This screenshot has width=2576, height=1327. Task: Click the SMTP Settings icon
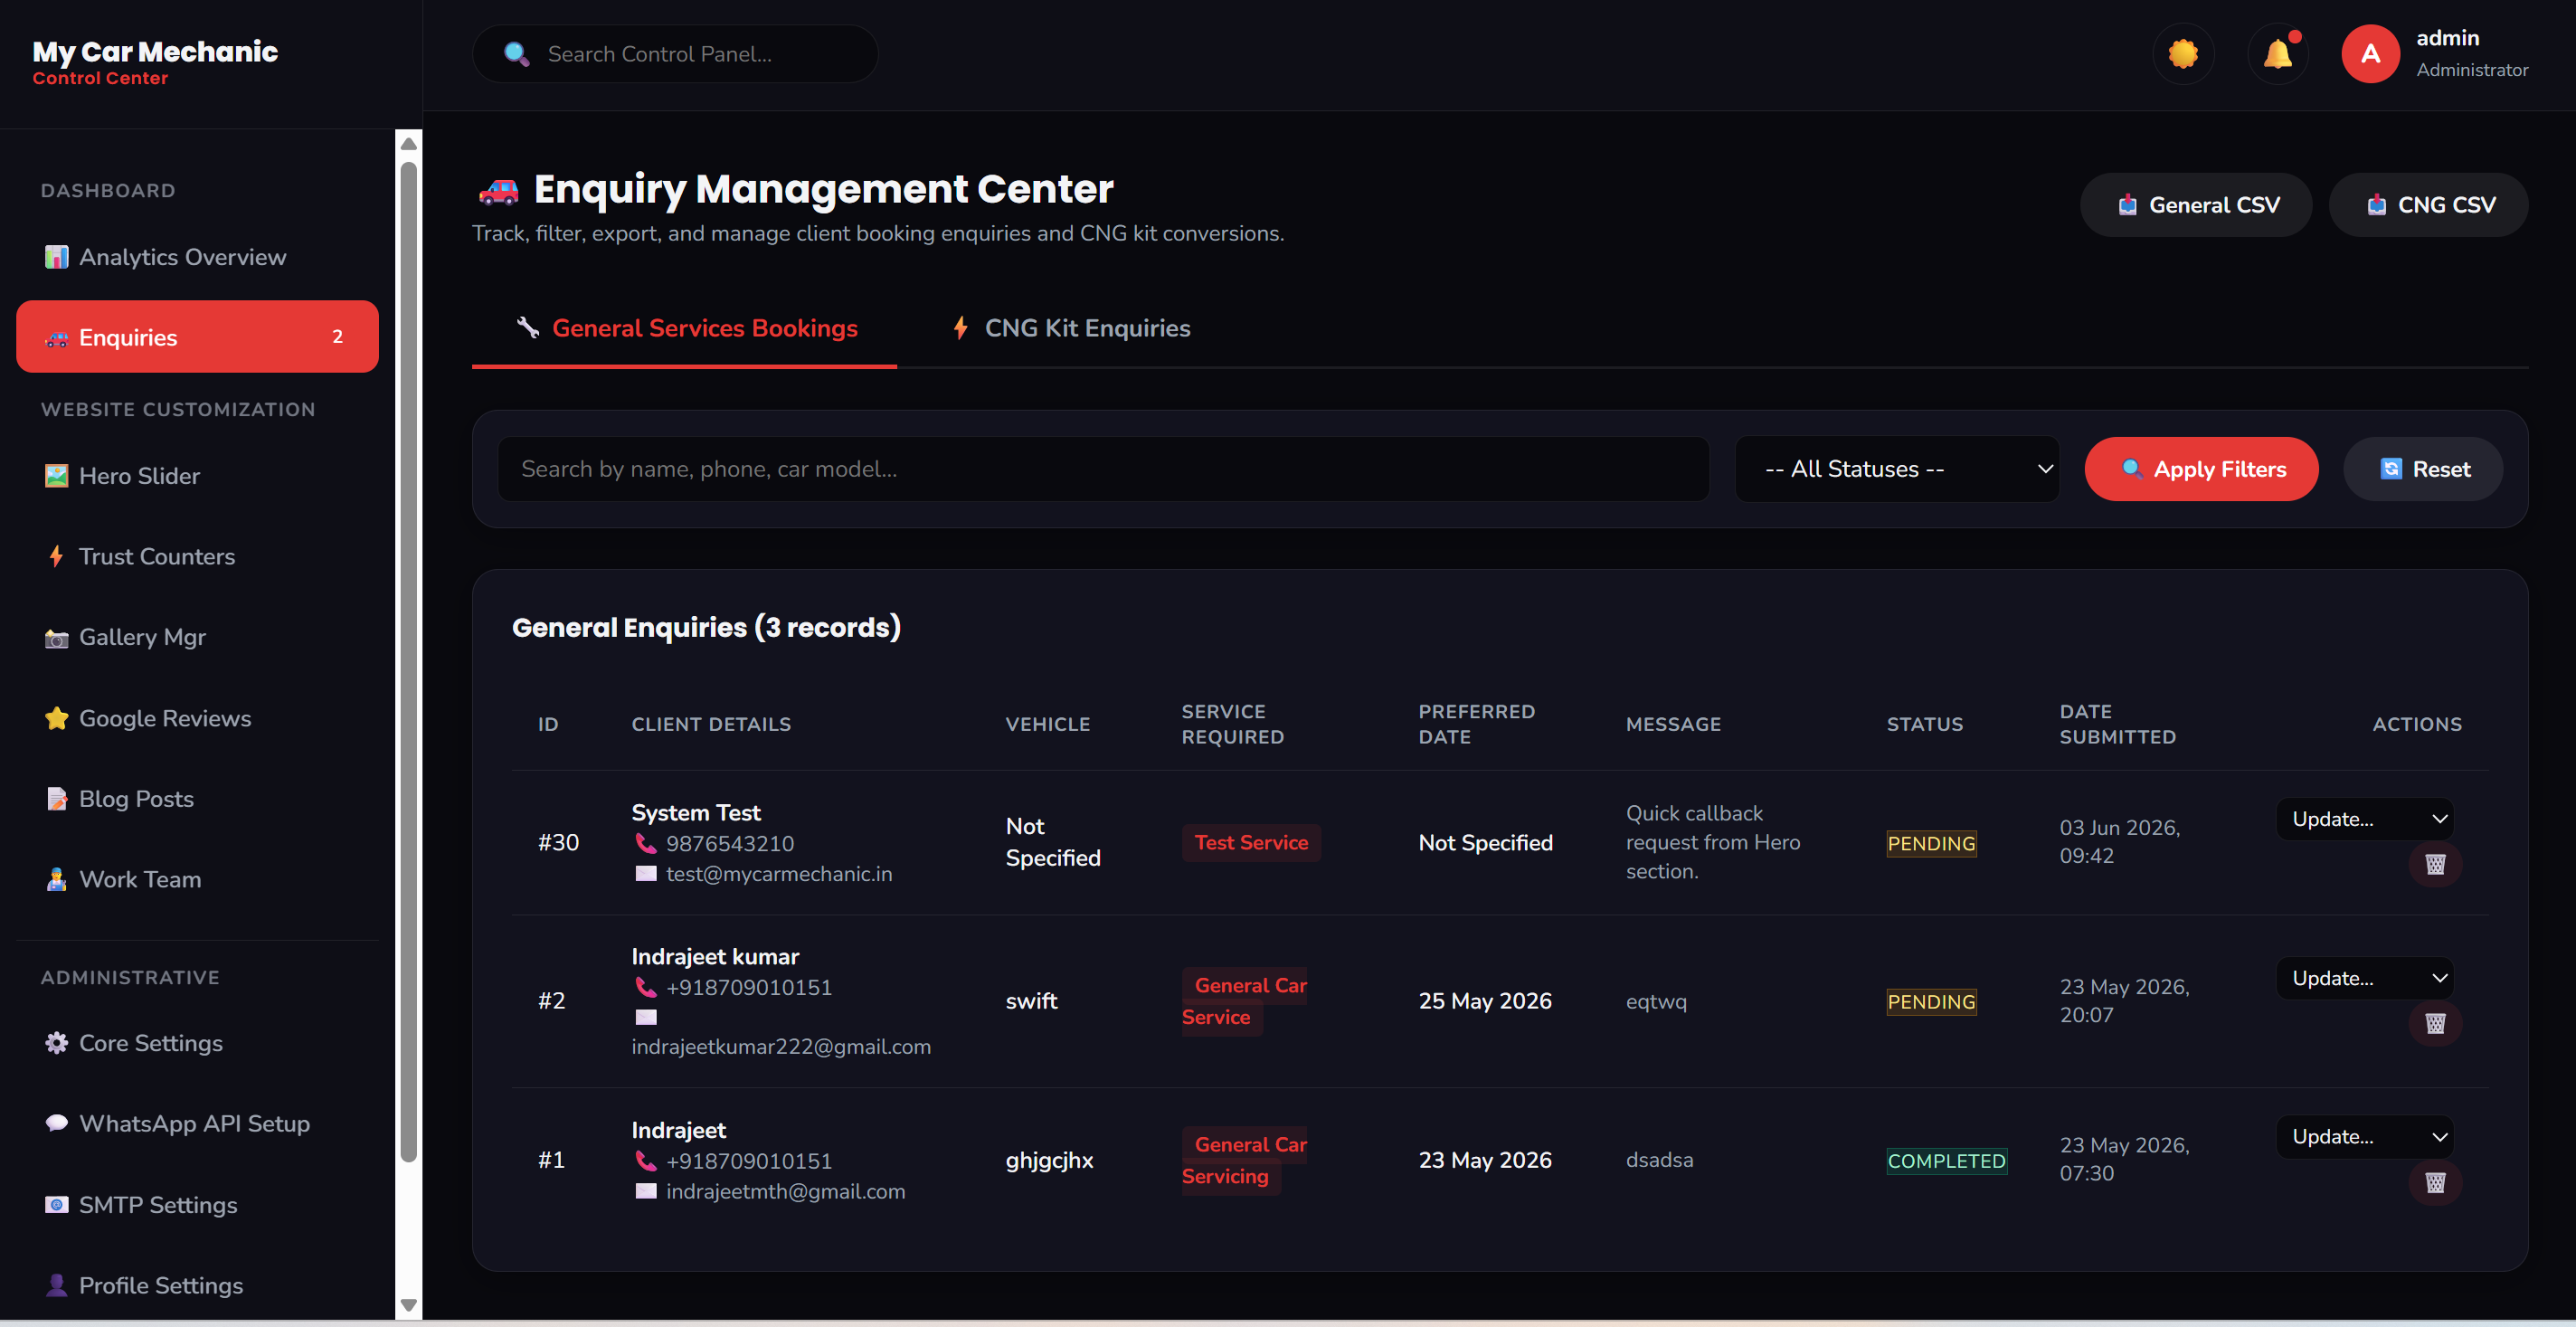(x=56, y=1205)
